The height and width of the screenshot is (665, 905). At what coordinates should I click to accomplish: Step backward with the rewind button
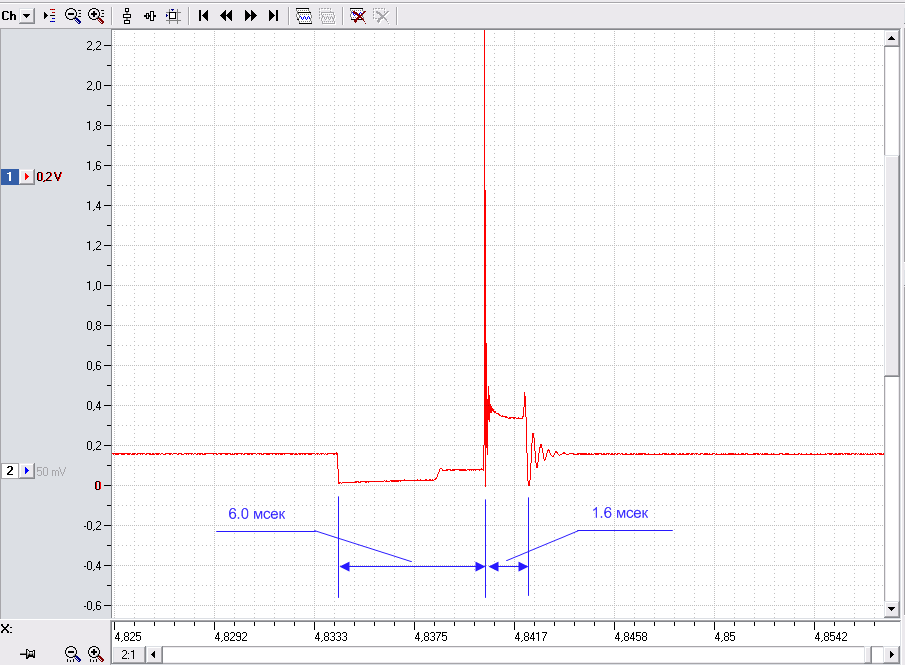(226, 16)
